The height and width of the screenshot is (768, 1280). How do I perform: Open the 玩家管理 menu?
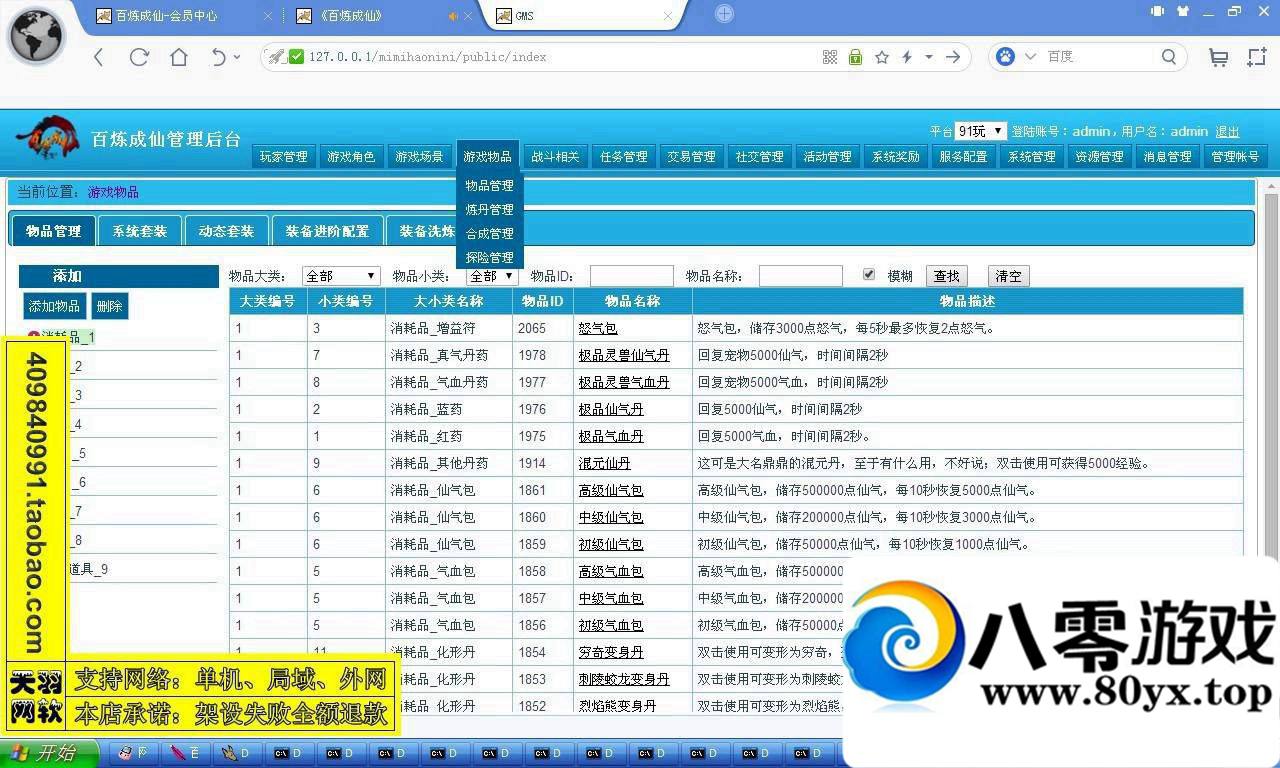(x=284, y=156)
